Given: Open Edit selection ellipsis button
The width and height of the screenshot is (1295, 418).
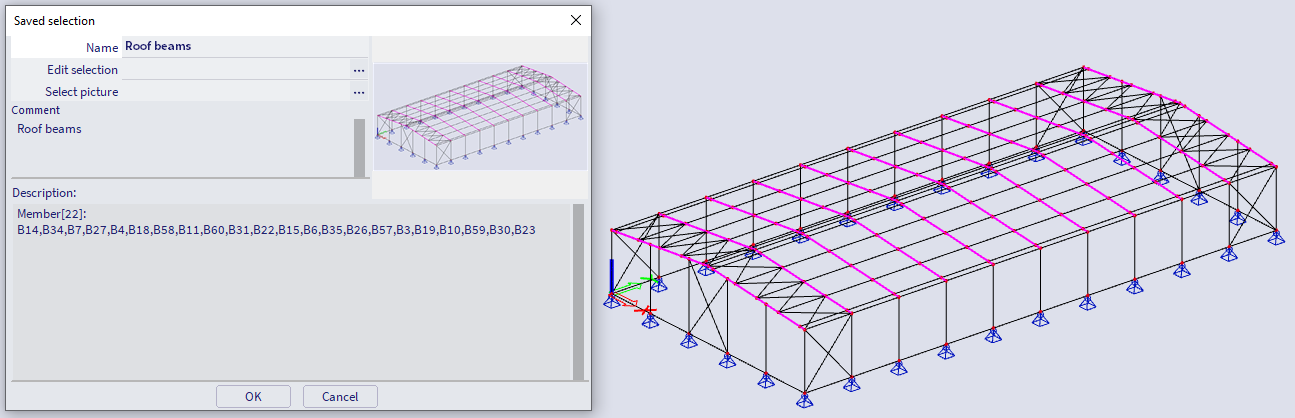Looking at the screenshot, I should 358,70.
